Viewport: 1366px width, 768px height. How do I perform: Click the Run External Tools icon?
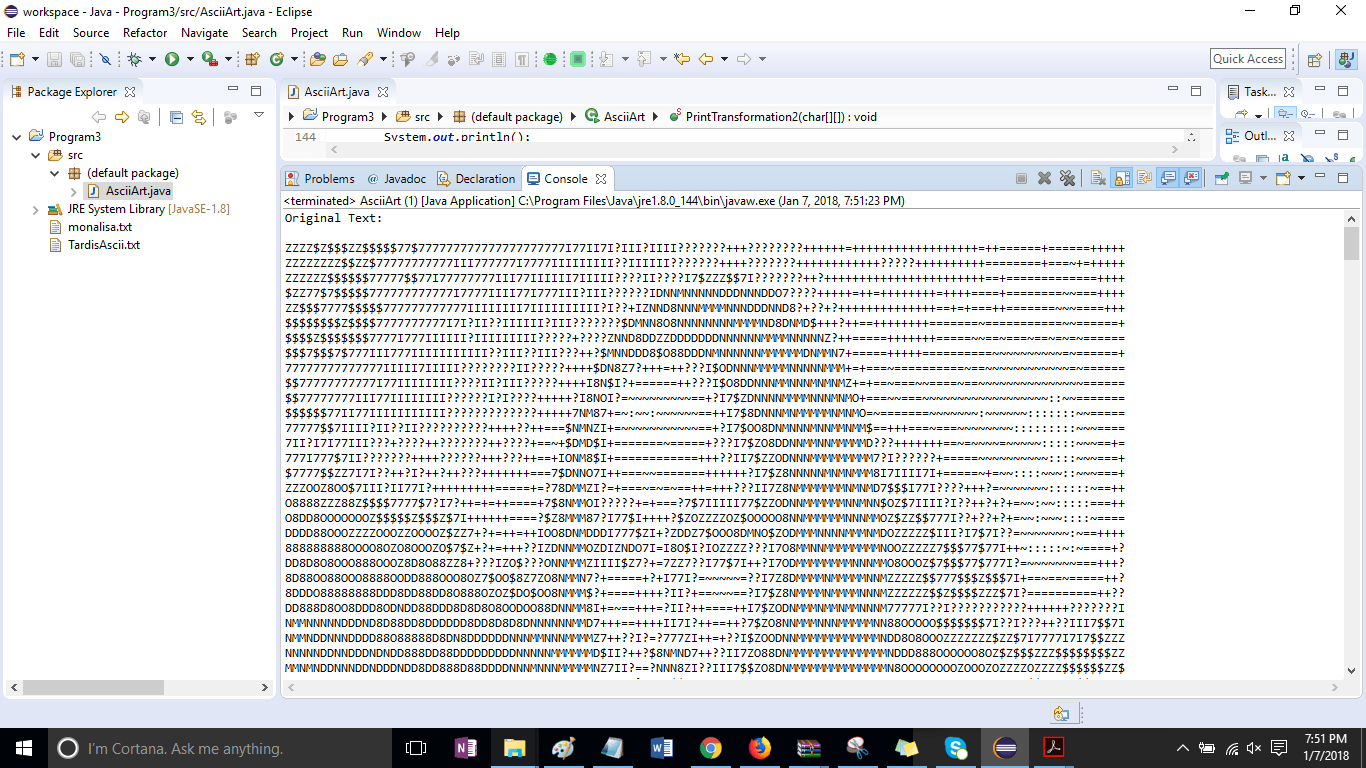click(x=209, y=59)
